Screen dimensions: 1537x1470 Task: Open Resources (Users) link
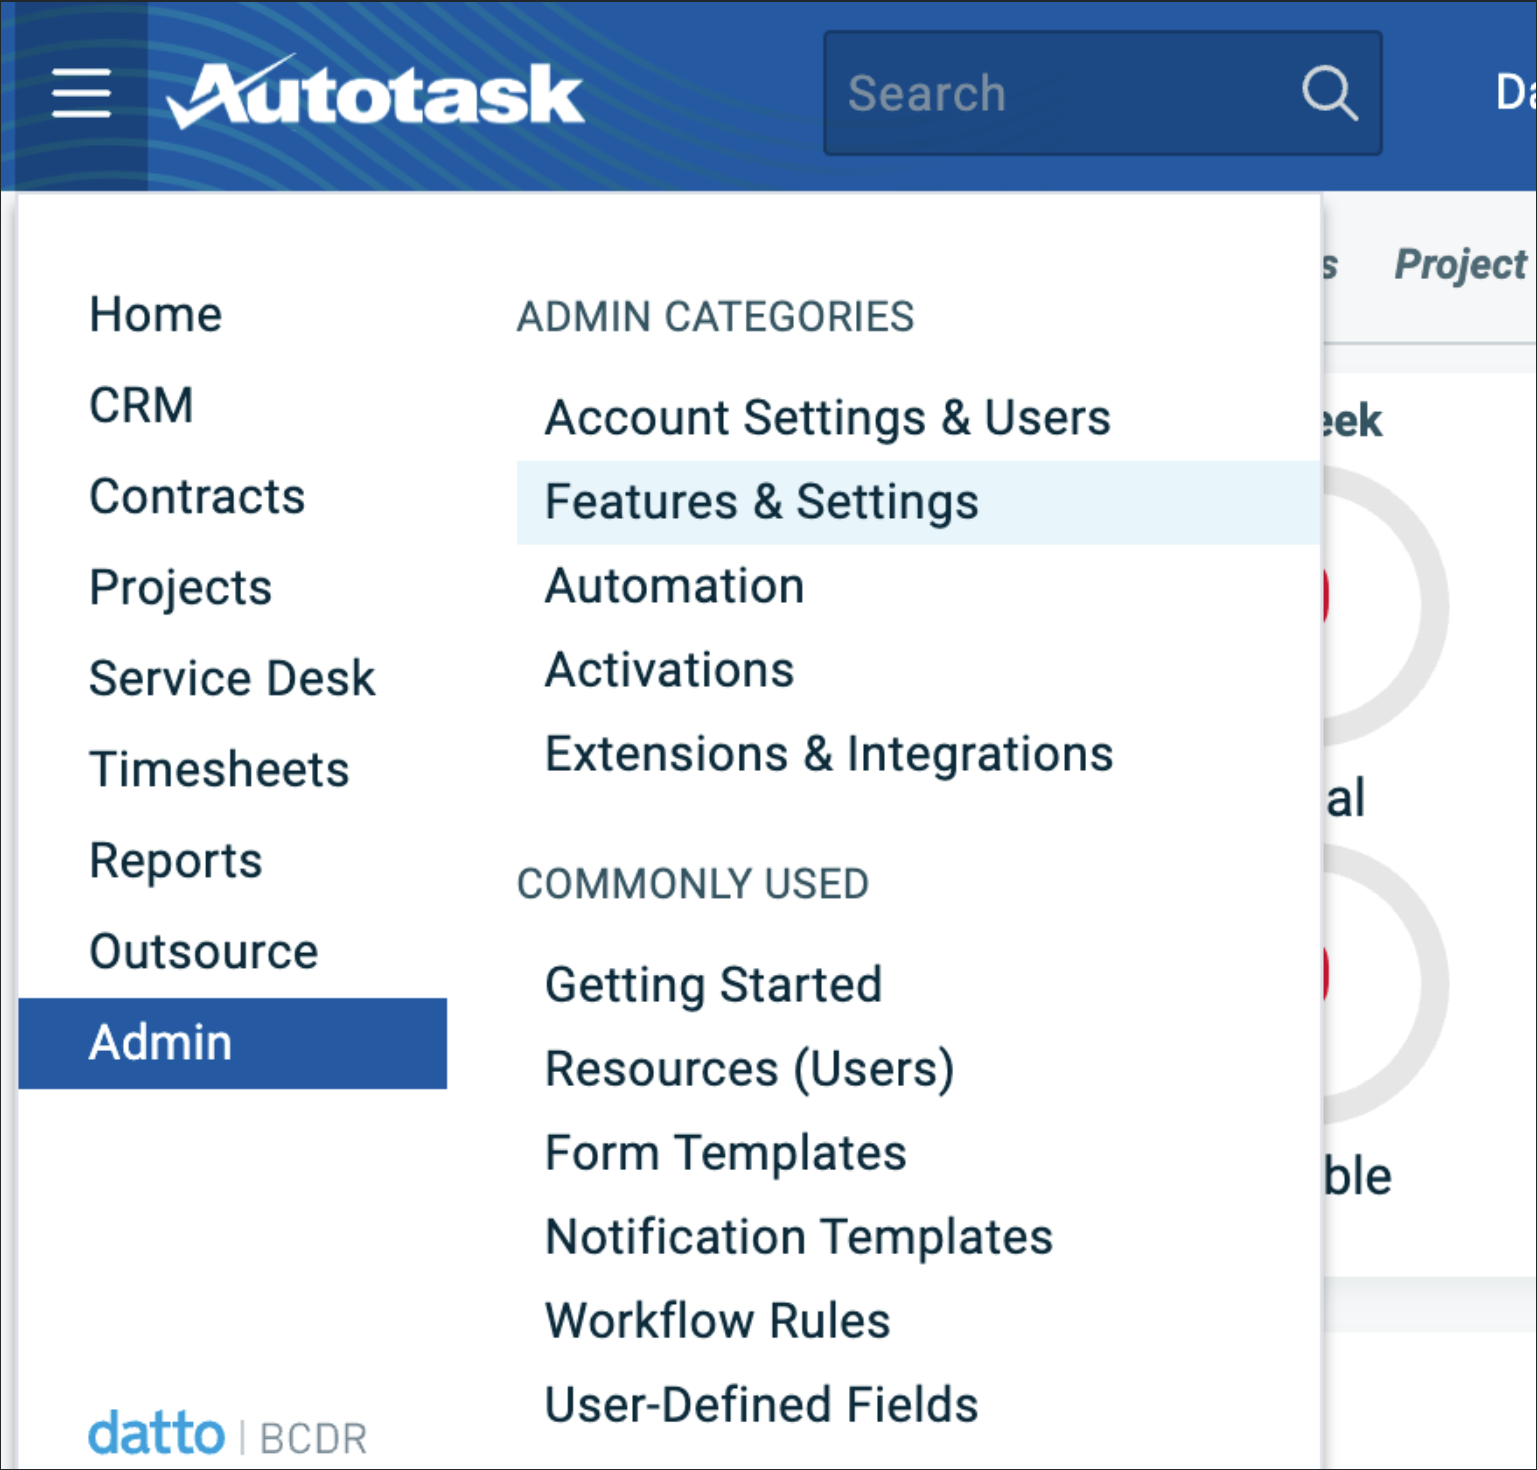pyautogui.click(x=750, y=1069)
